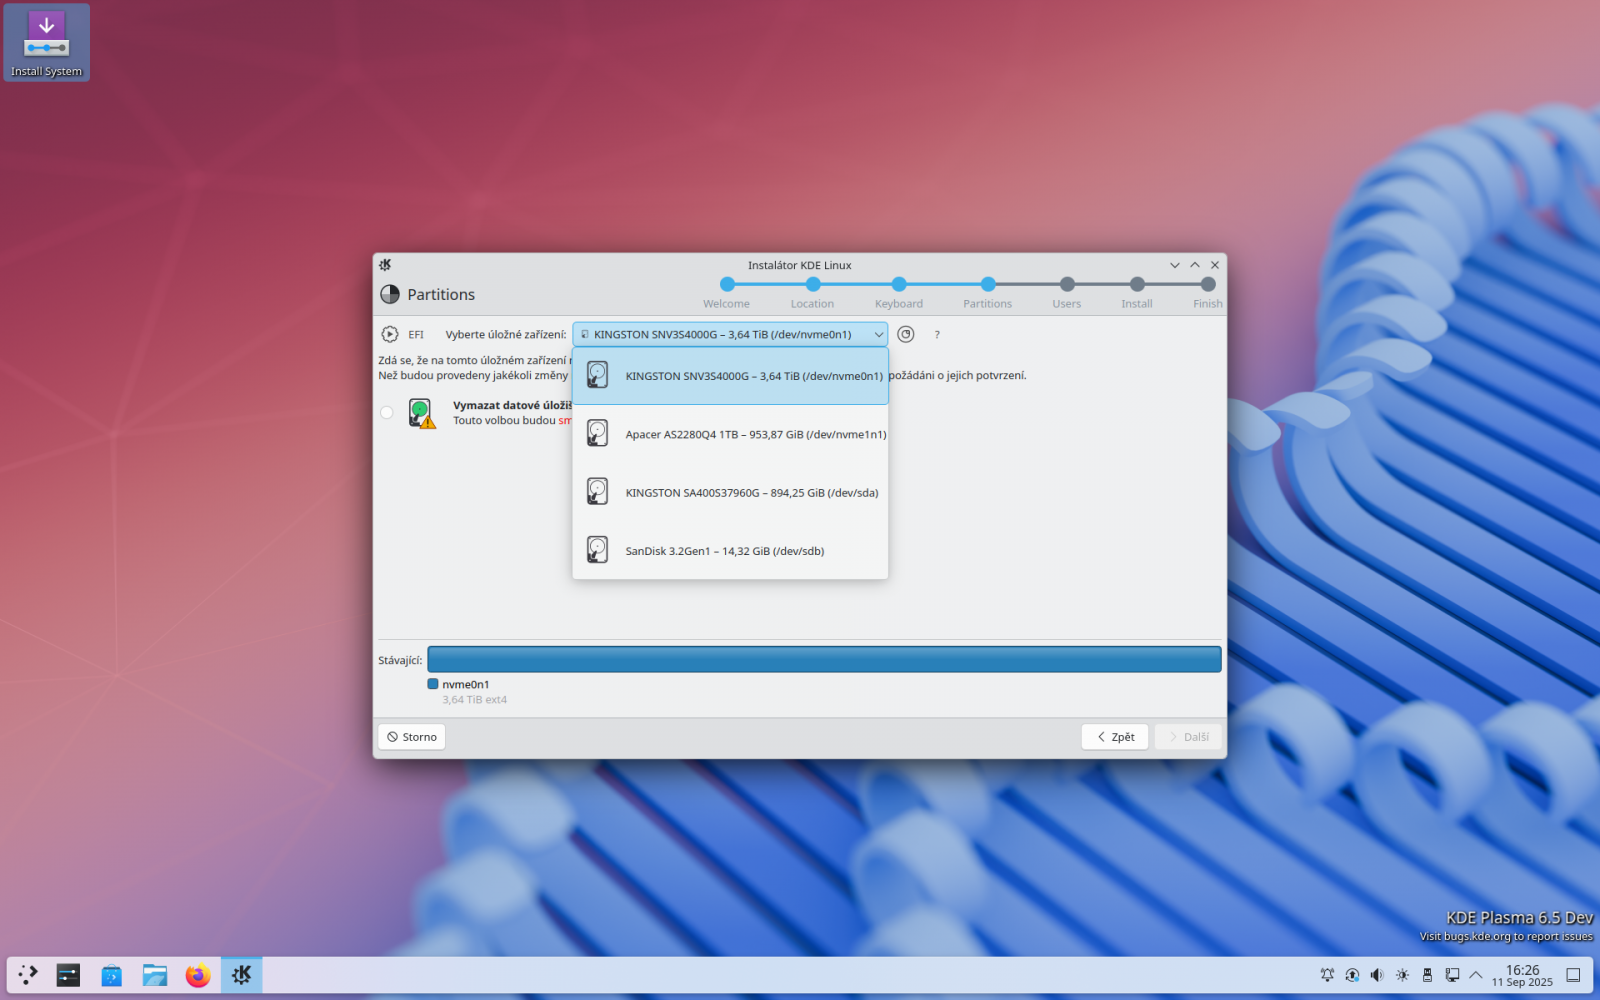Click the Welcome step marker

(x=727, y=284)
